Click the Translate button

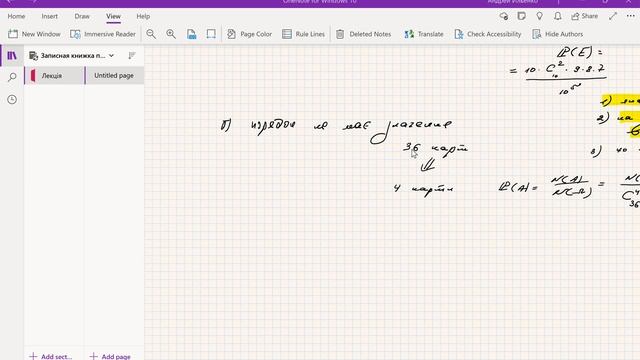(424, 34)
